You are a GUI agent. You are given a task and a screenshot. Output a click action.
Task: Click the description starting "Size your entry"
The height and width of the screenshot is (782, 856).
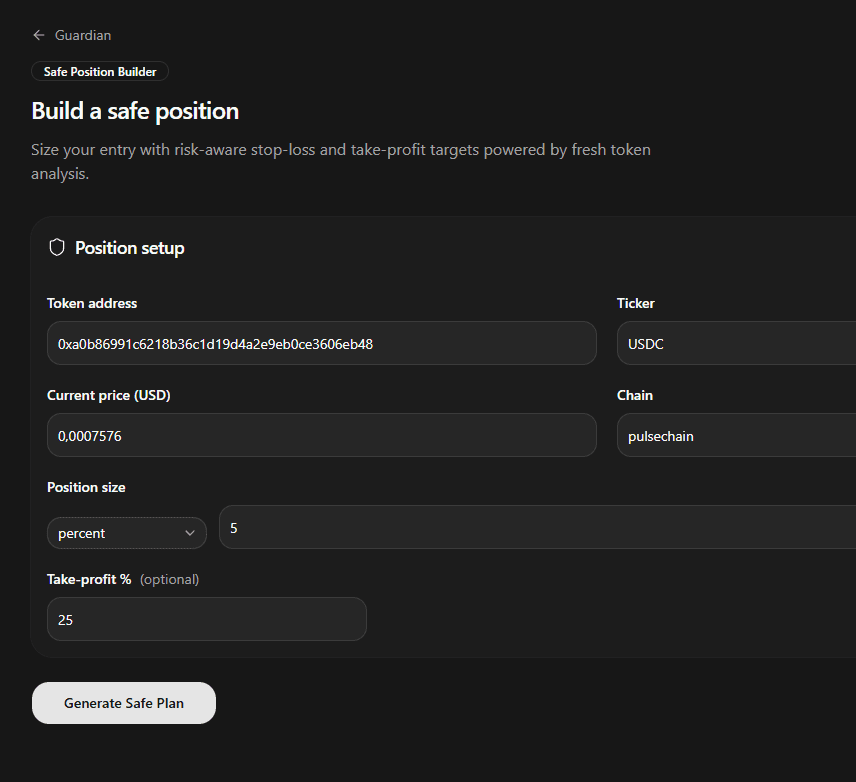[341, 162]
